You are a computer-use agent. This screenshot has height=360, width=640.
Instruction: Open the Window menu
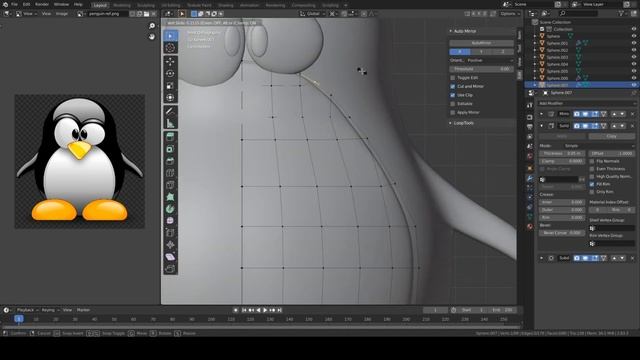[x=61, y=4]
